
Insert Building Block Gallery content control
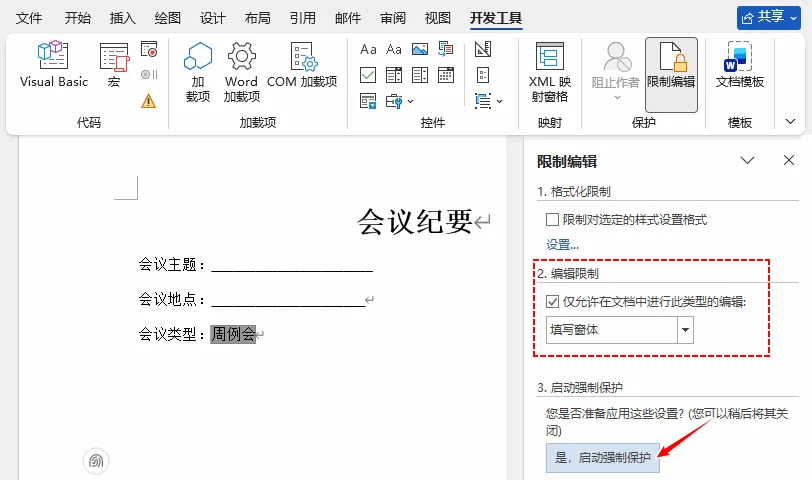[446, 49]
